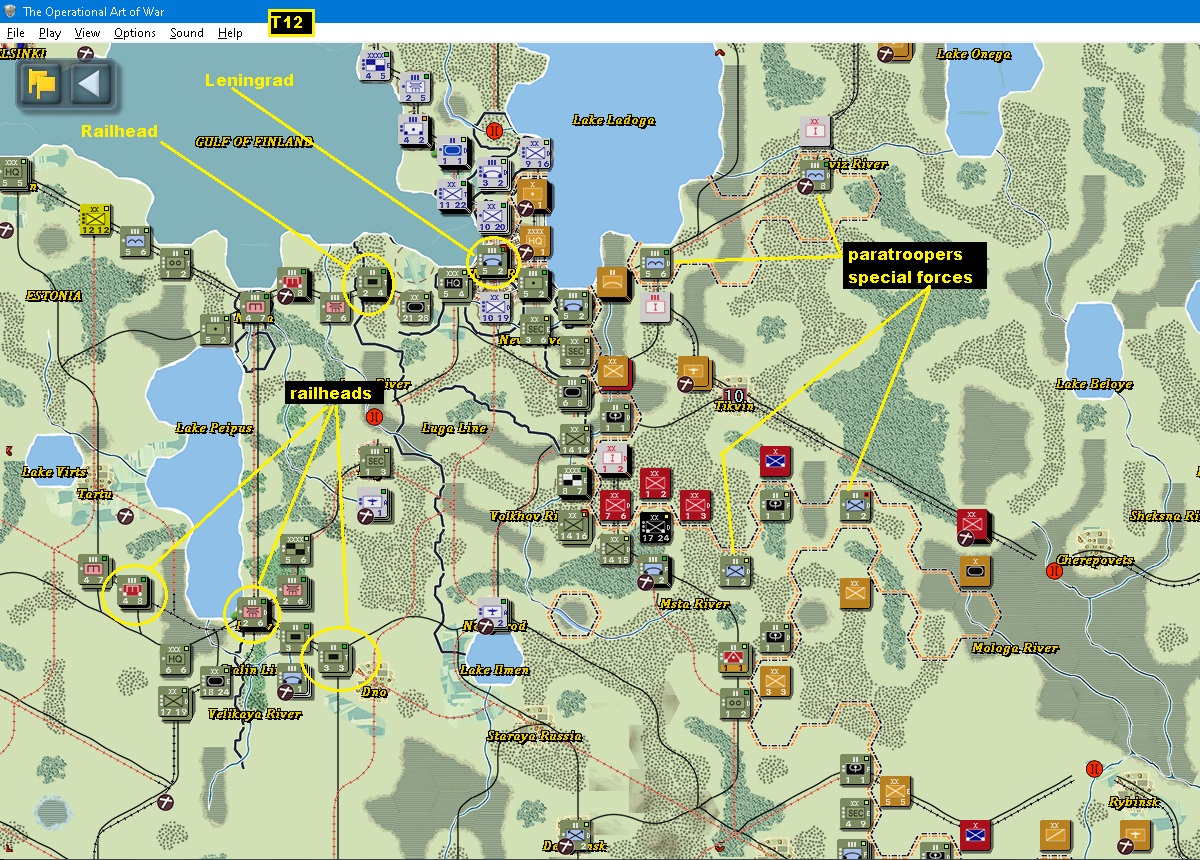This screenshot has width=1200, height=860.
Task: Select the SEC unit south of Luga Line
Action: [x=374, y=461]
